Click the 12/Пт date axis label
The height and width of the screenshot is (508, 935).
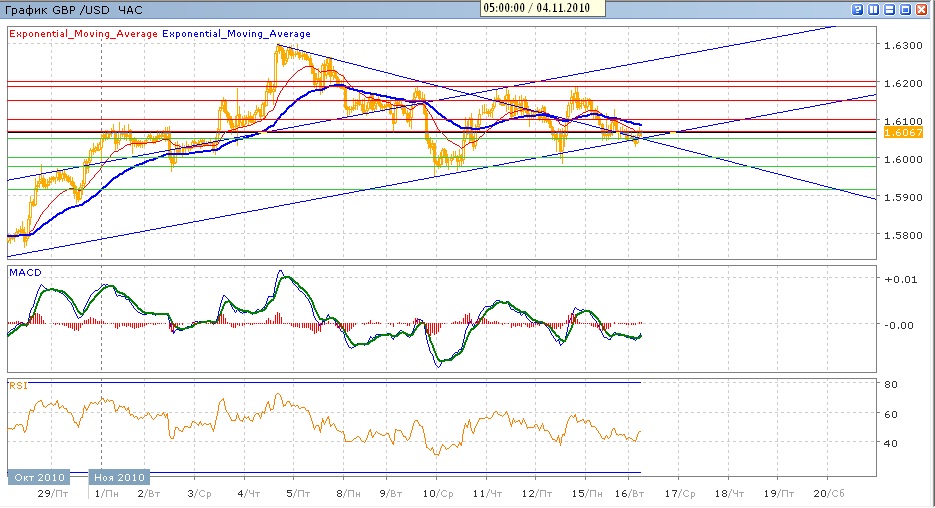coord(536,494)
